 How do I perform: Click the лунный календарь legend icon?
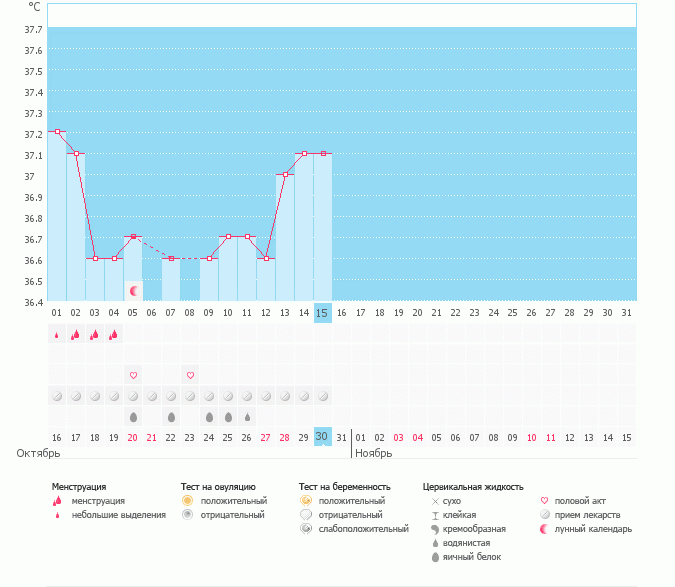click(x=544, y=528)
